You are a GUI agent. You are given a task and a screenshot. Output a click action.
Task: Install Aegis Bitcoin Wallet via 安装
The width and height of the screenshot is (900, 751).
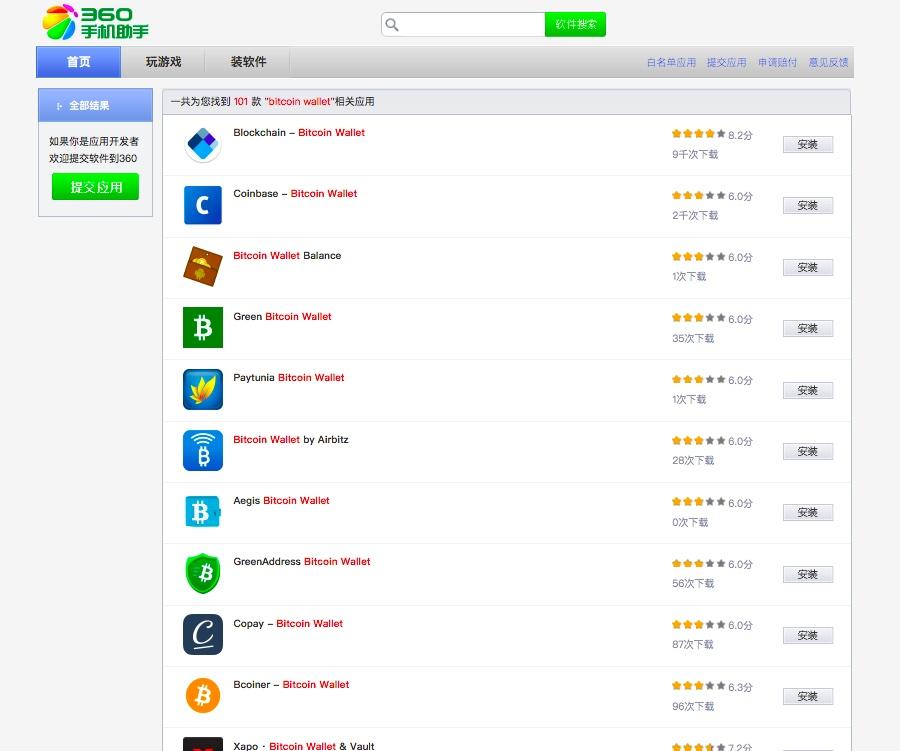[808, 512]
